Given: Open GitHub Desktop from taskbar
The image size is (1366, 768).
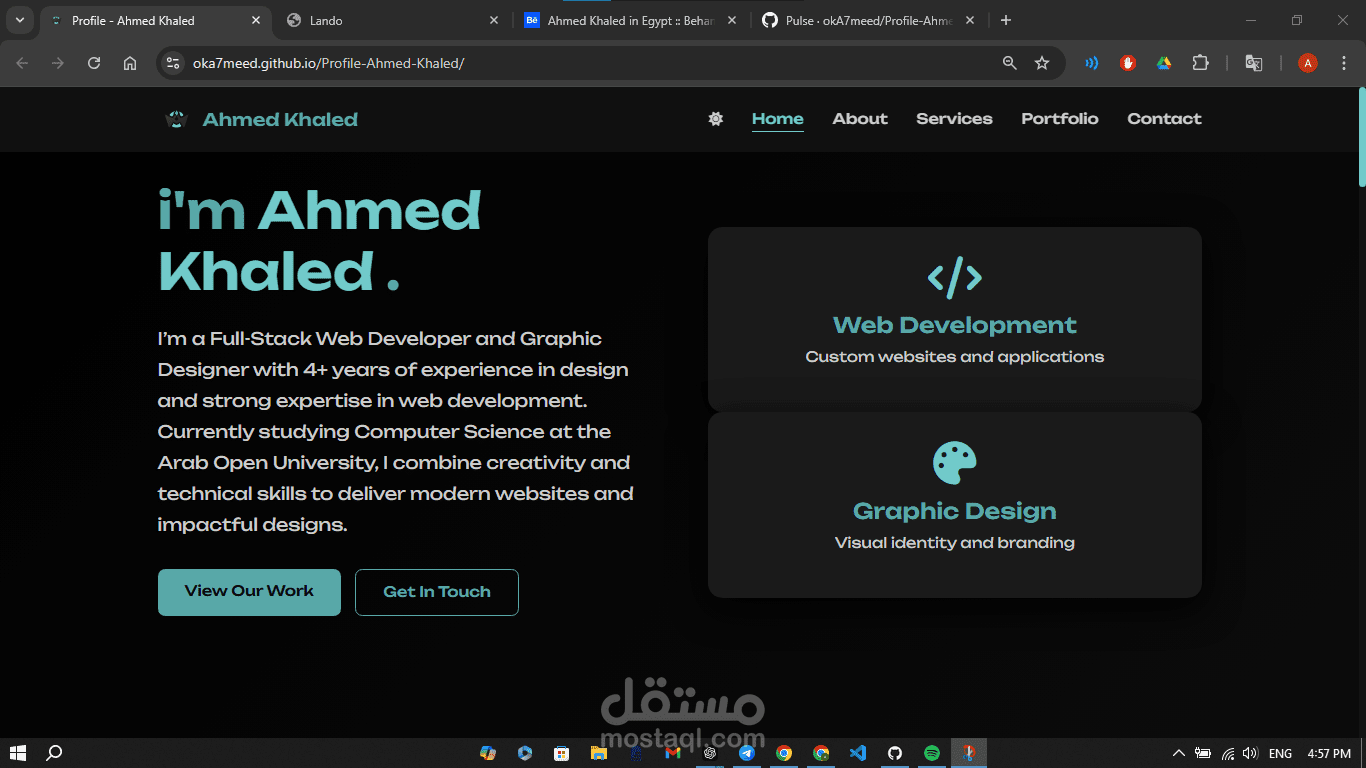Looking at the screenshot, I should click(895, 753).
